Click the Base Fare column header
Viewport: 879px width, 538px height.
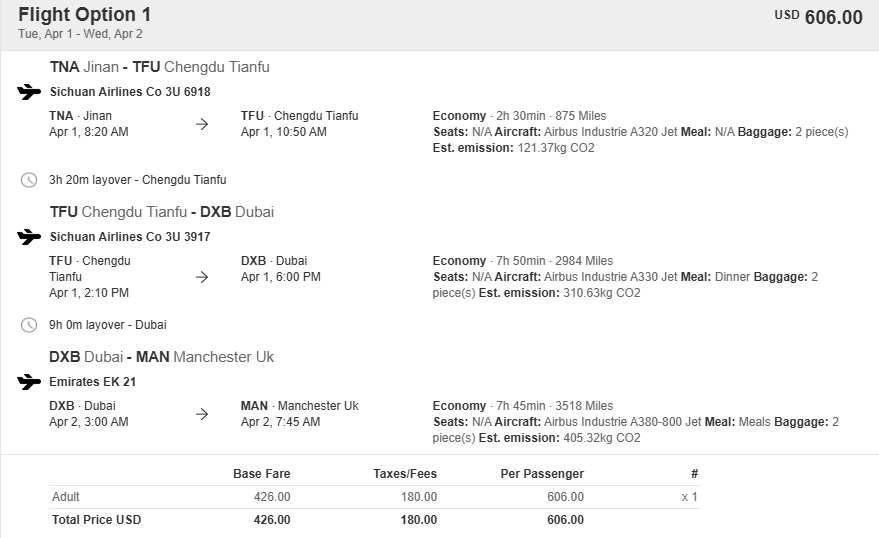tap(261, 474)
